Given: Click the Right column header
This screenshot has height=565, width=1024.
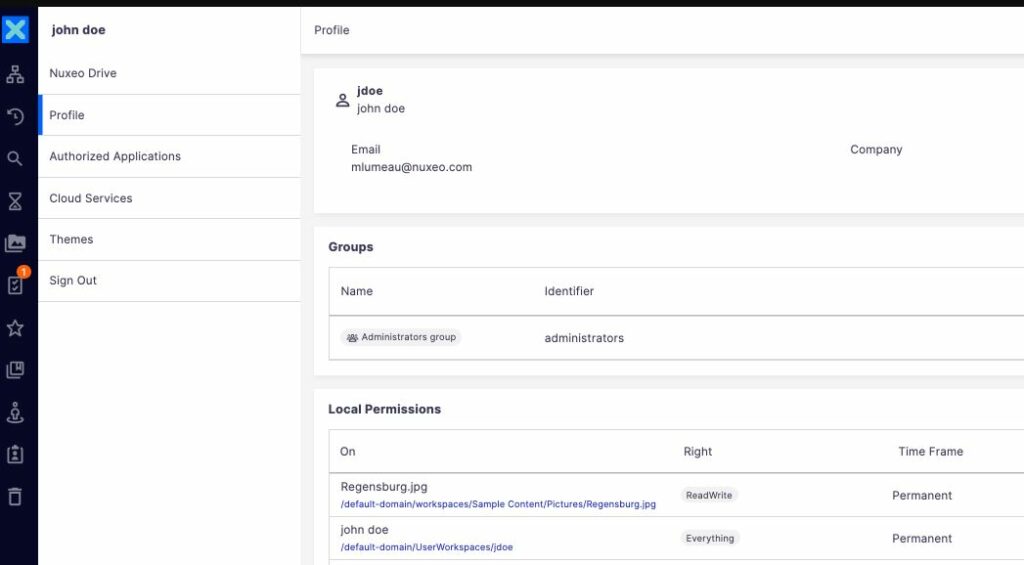Looking at the screenshot, I should [697, 452].
